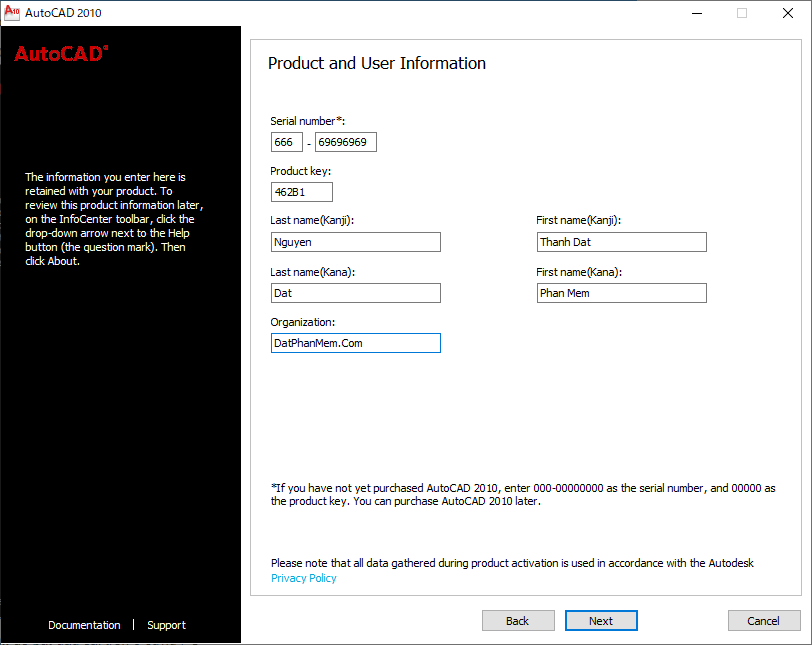812x645 pixels.
Task: Go to previous step with Back
Action: point(518,621)
